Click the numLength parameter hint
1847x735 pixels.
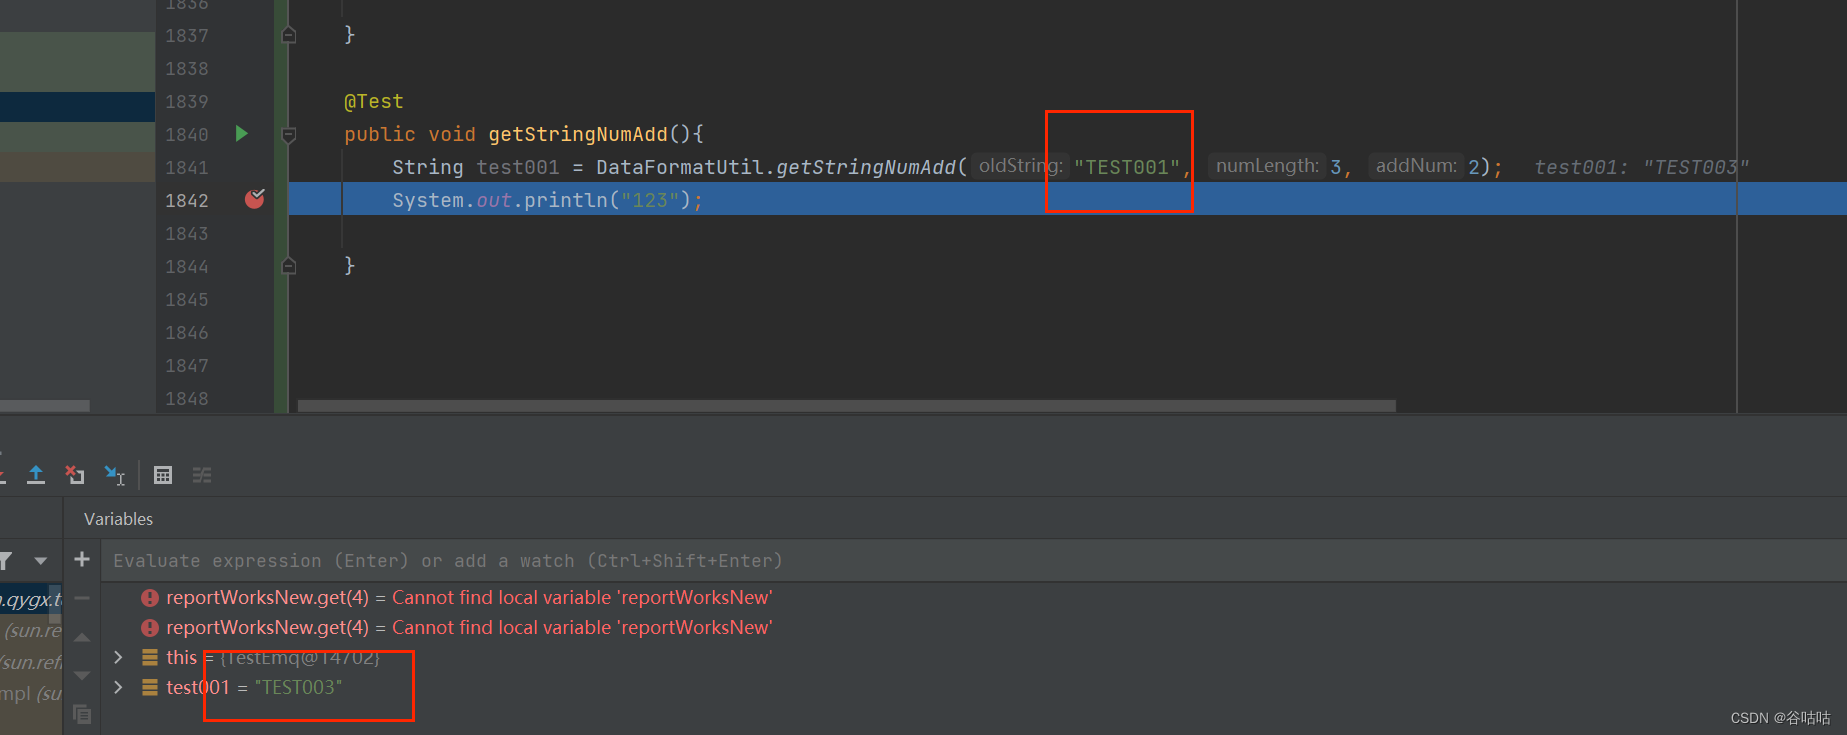click(1267, 166)
